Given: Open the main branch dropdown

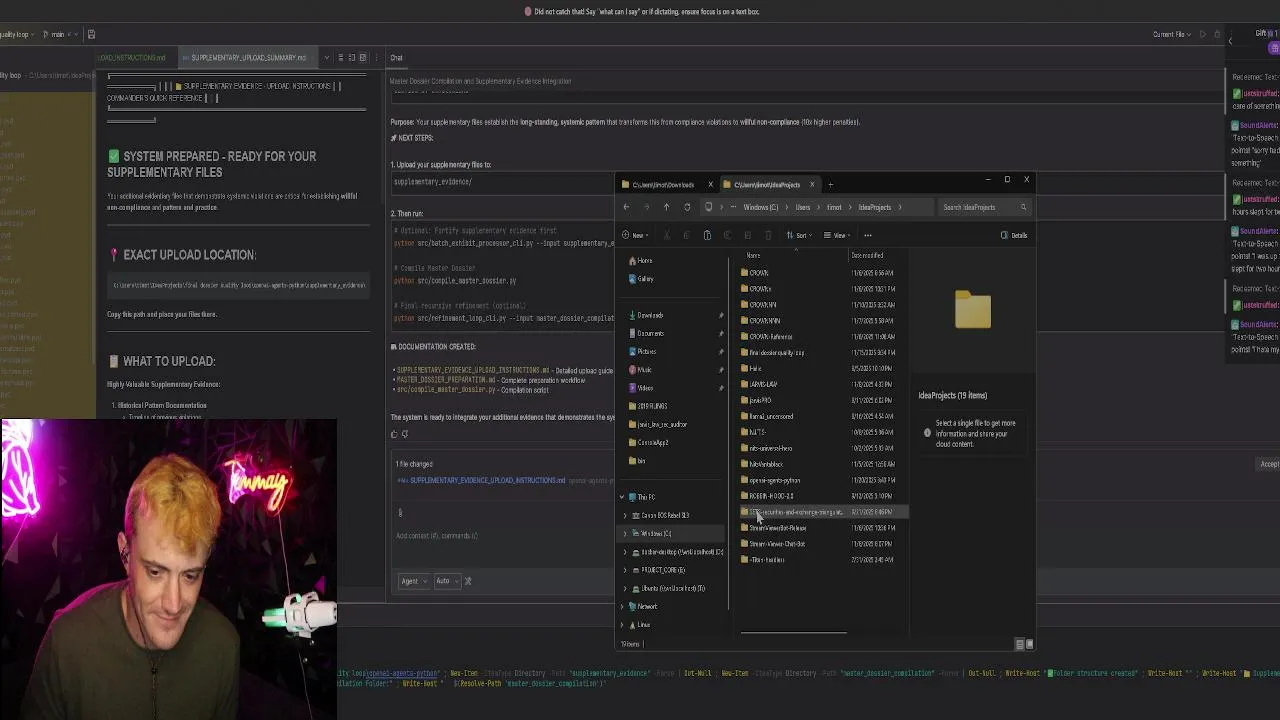Looking at the screenshot, I should click(x=58, y=34).
